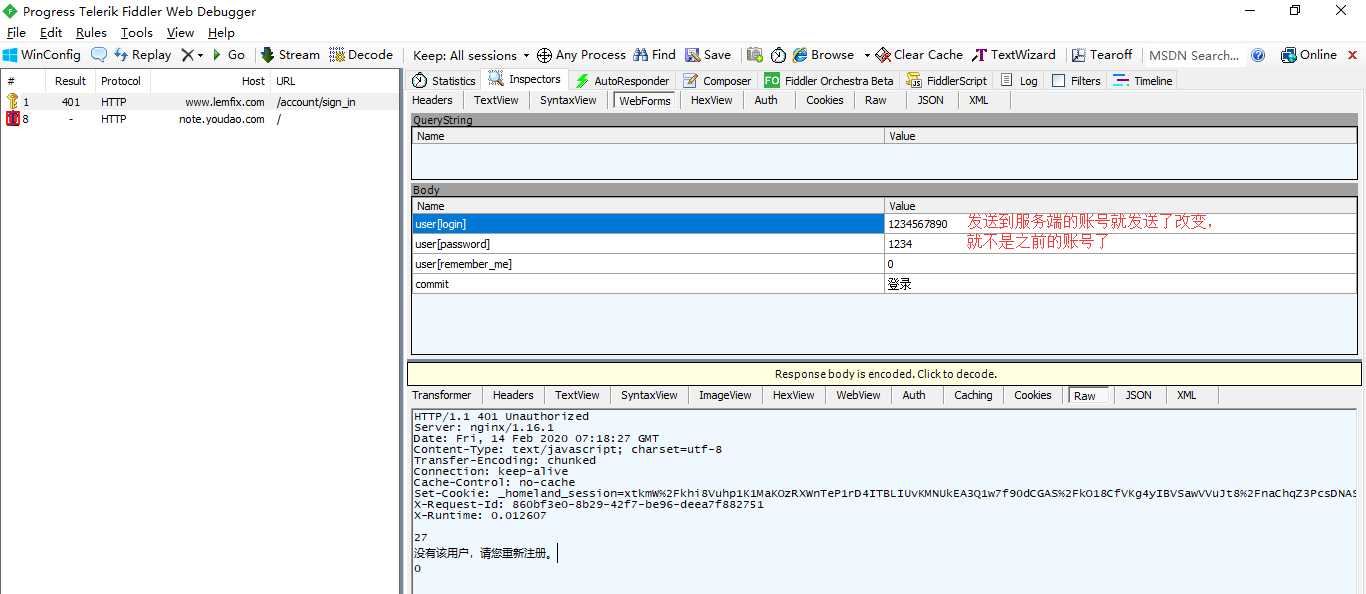The image size is (1366, 594).
Task: Select session 8 note.youdao.com row
Action: 200,119
